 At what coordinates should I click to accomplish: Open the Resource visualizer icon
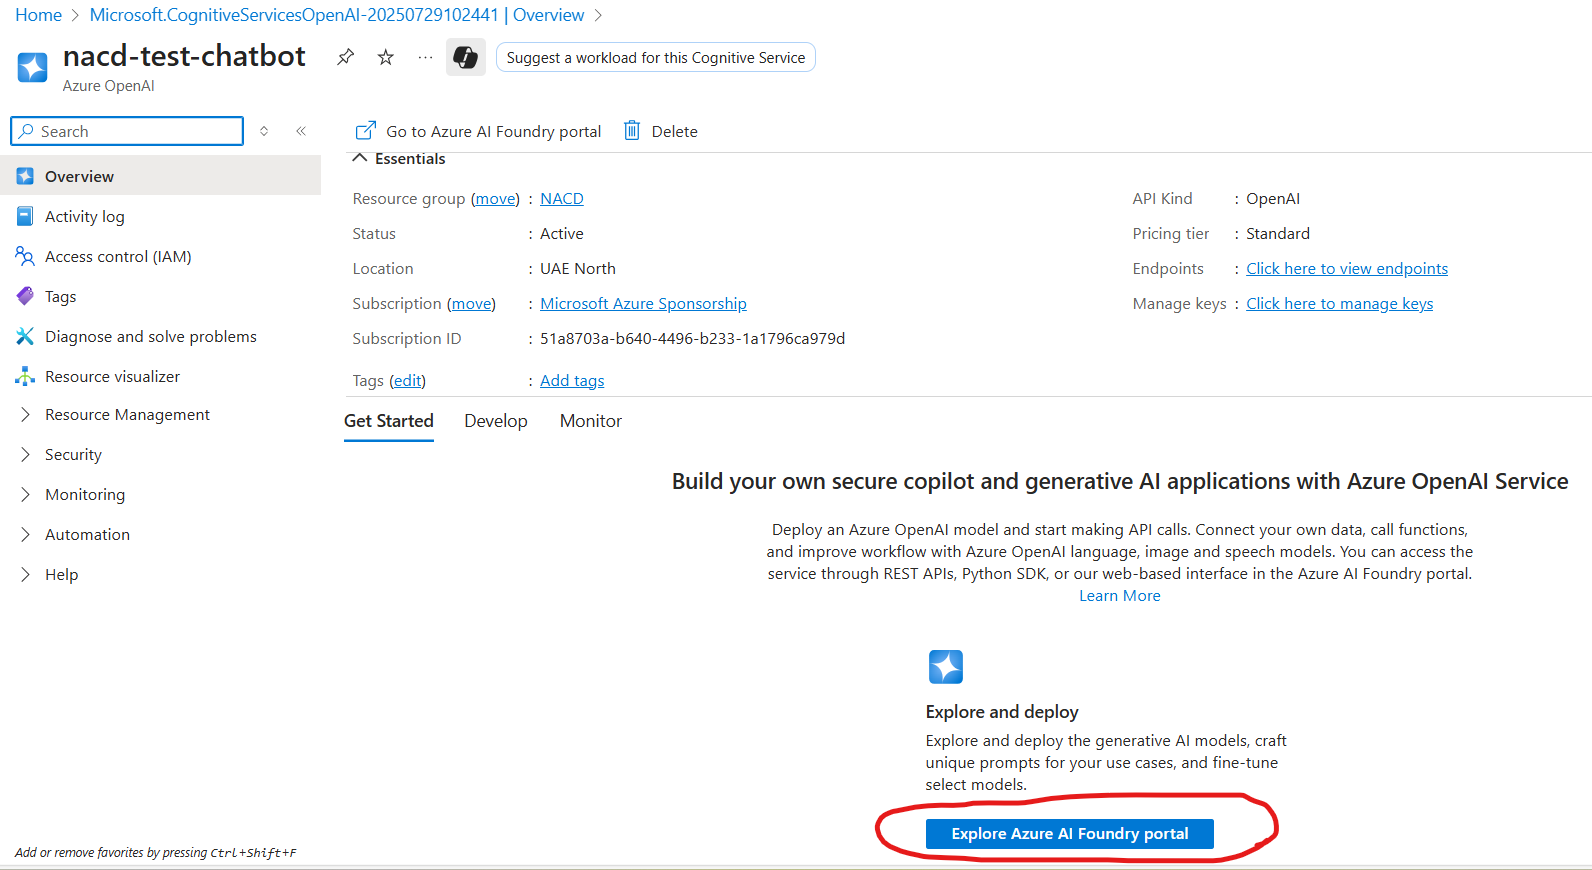click(x=25, y=377)
